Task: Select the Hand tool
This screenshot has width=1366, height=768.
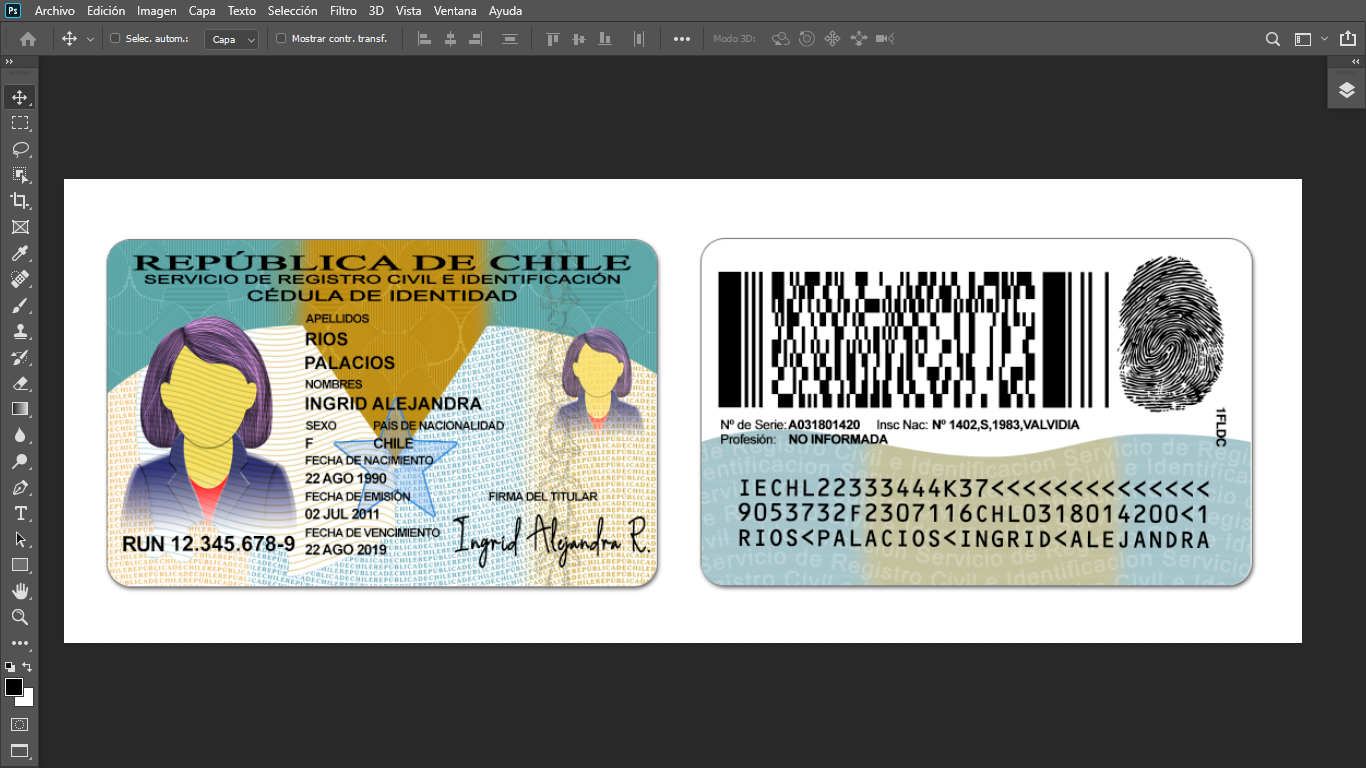Action: (x=19, y=591)
